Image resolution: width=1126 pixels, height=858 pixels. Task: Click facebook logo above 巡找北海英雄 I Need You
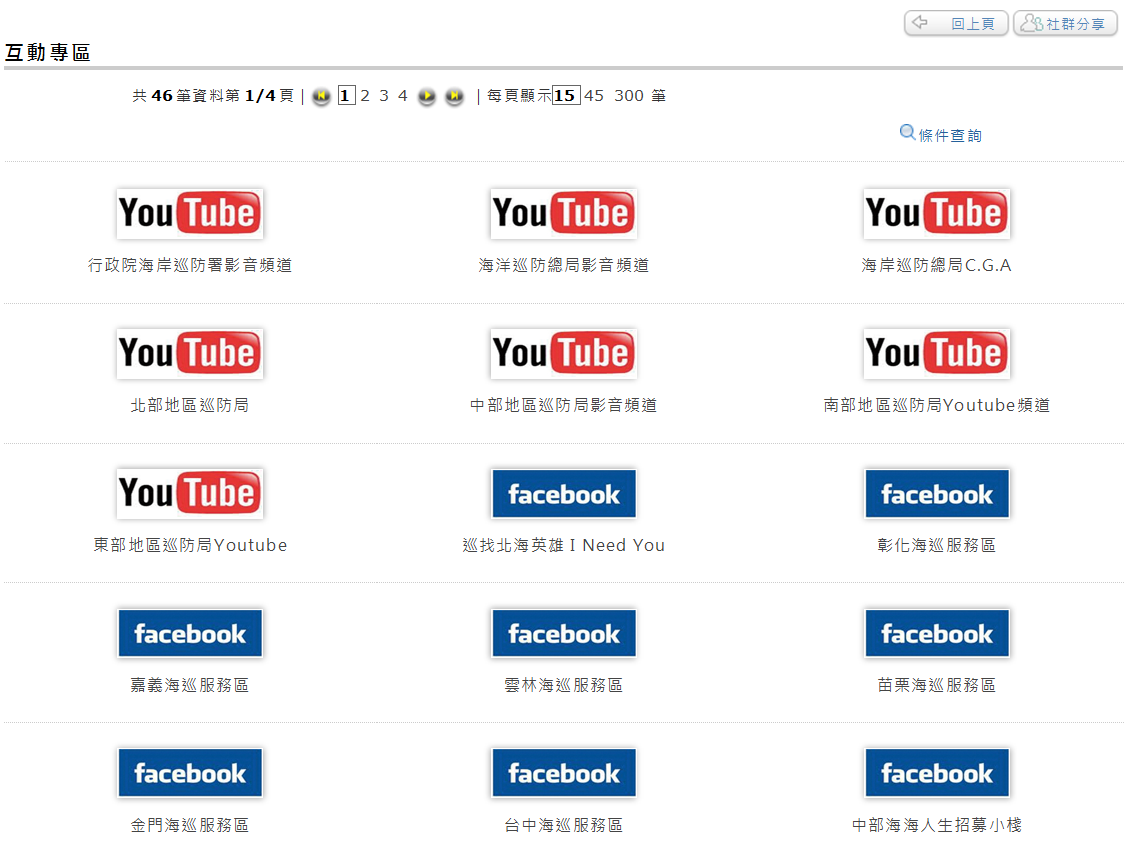click(564, 493)
